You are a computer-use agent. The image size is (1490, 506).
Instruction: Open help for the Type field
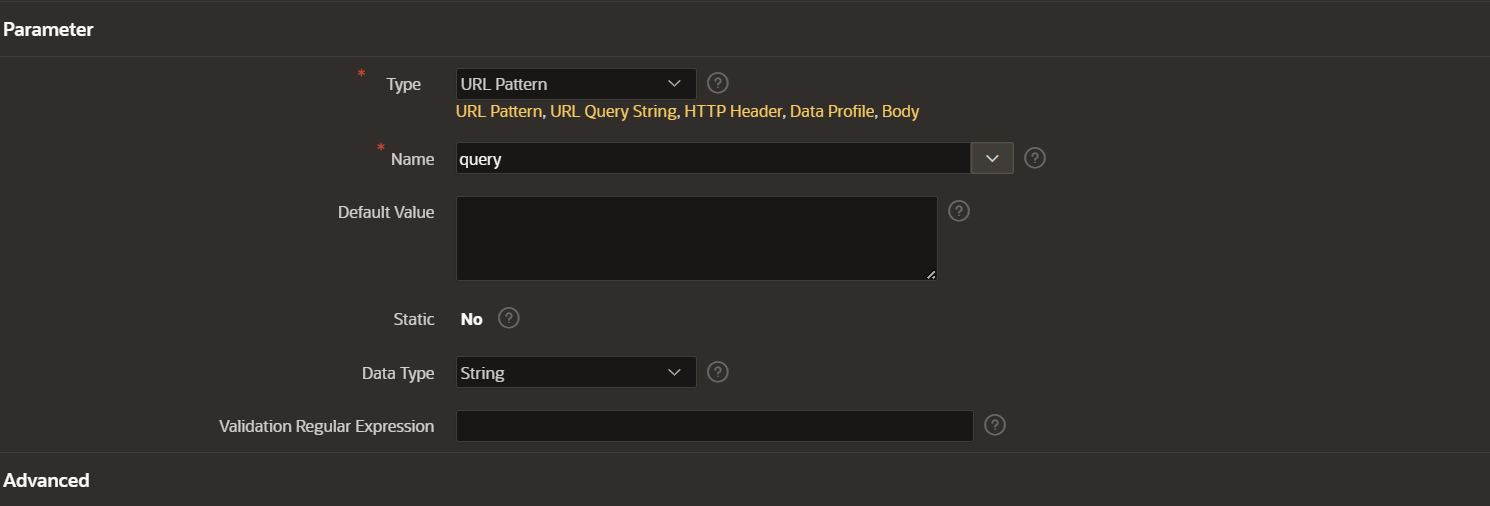pos(717,83)
